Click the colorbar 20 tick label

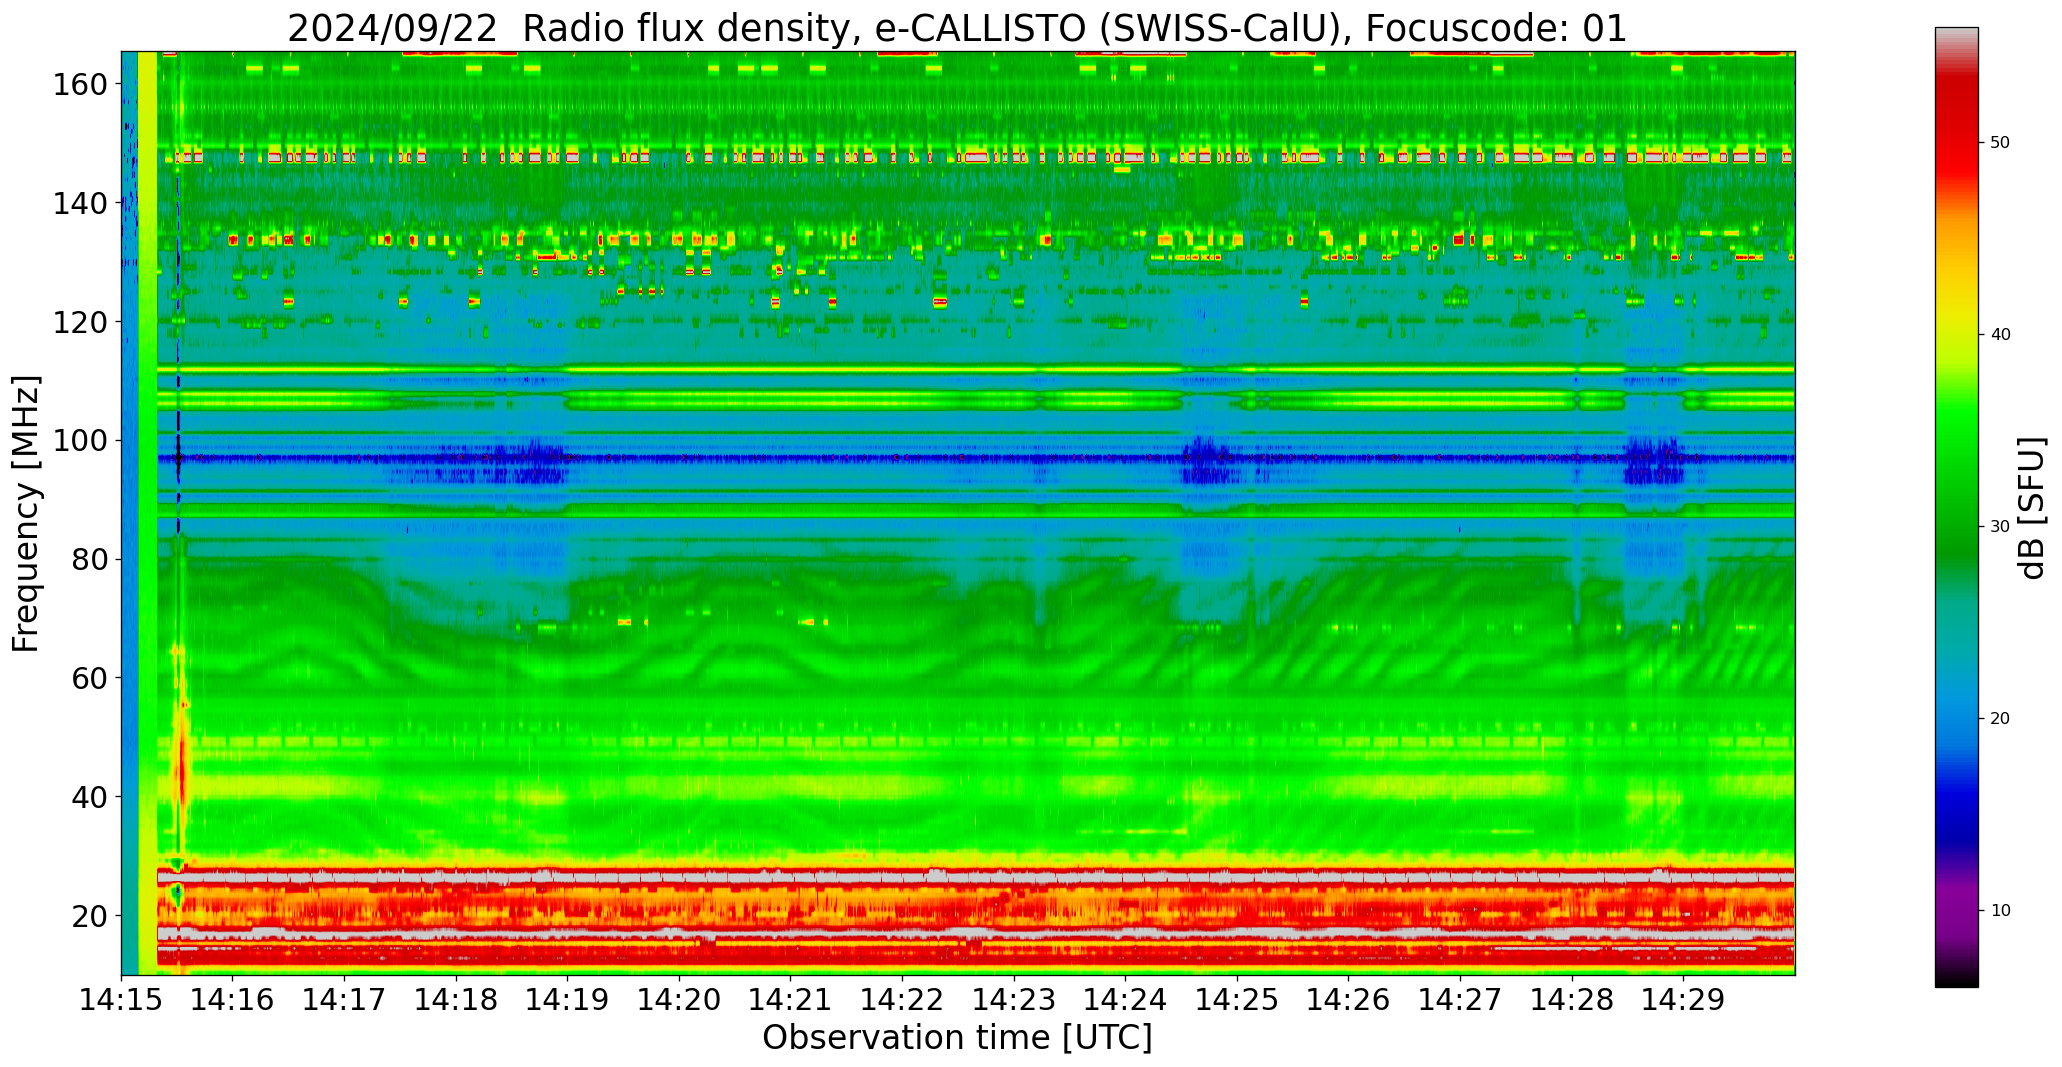point(1999,719)
